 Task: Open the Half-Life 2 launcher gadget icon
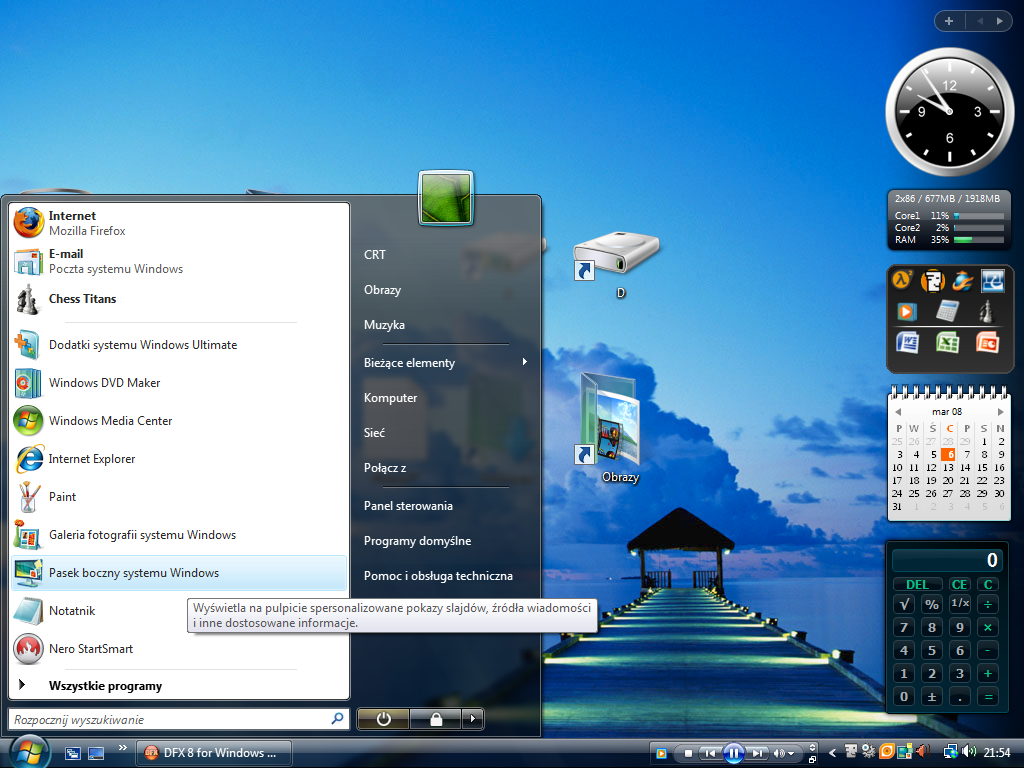tap(904, 281)
